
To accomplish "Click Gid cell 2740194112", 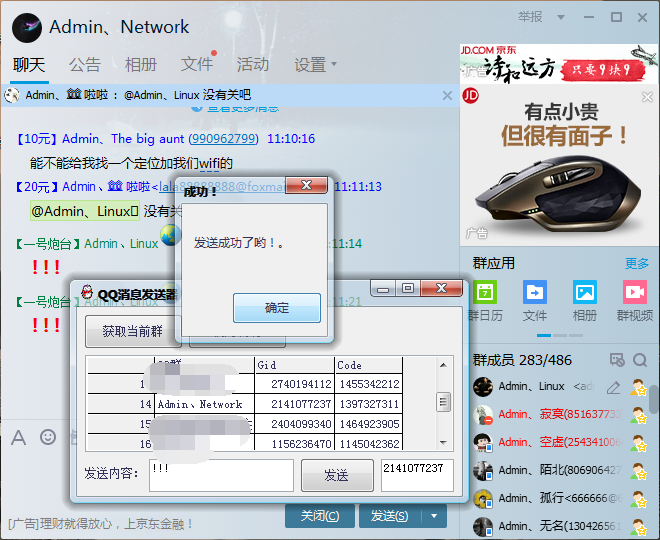I will coord(295,384).
